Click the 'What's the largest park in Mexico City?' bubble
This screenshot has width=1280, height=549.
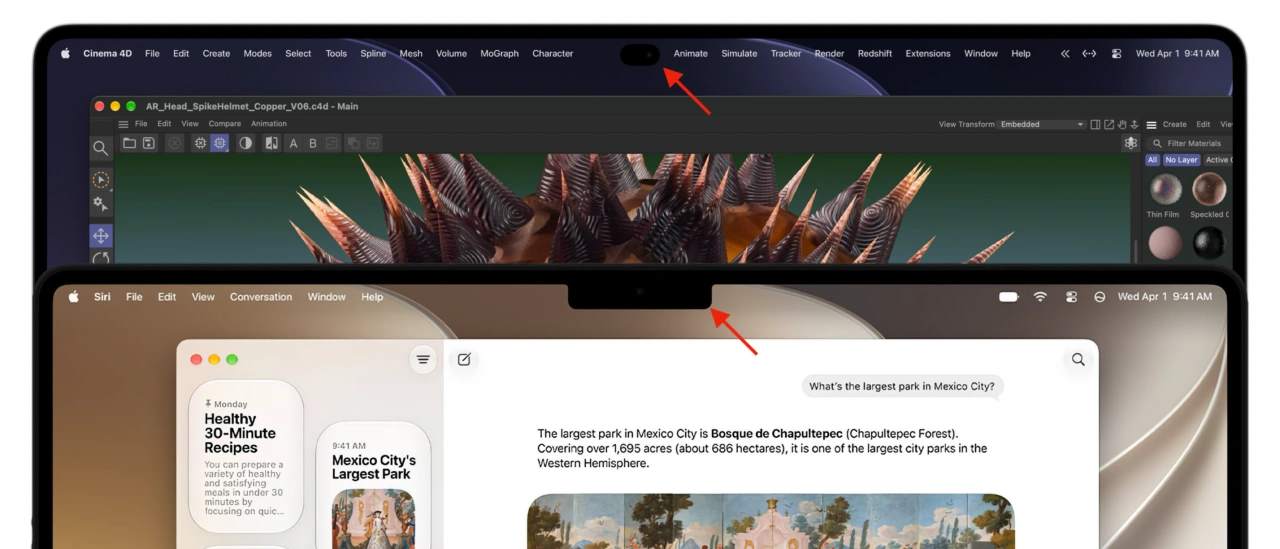click(x=902, y=387)
